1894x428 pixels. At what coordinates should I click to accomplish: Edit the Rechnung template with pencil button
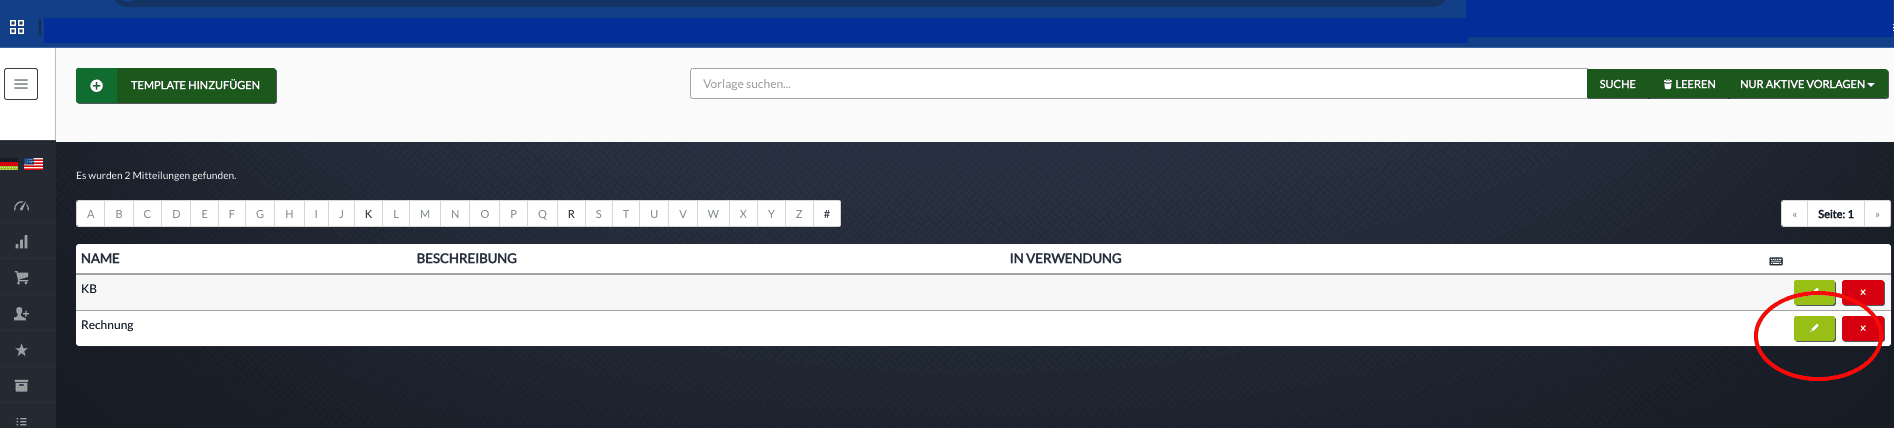pos(1814,328)
